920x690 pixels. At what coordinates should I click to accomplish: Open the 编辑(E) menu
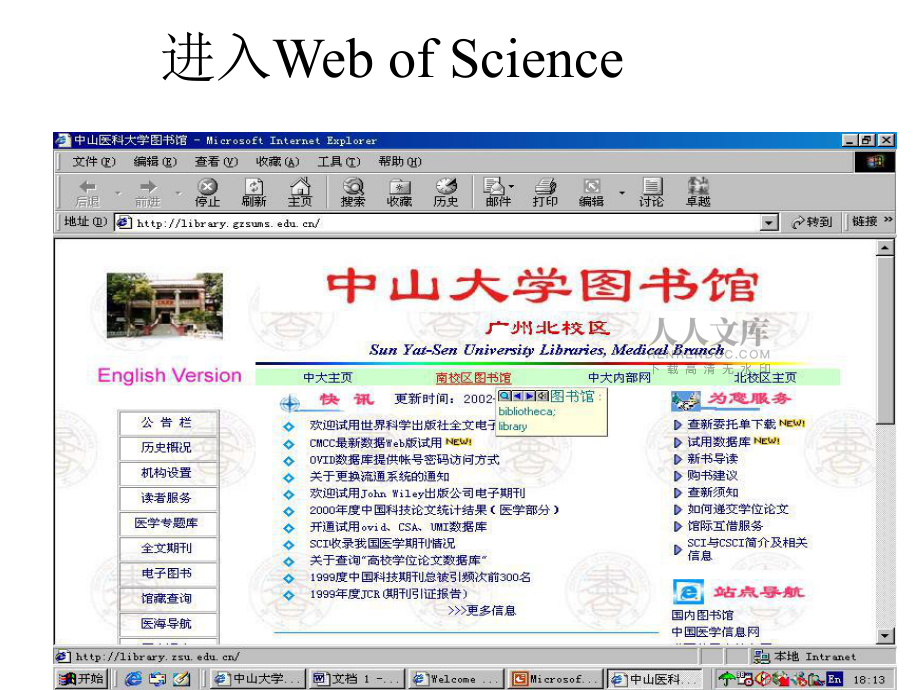coord(155,161)
